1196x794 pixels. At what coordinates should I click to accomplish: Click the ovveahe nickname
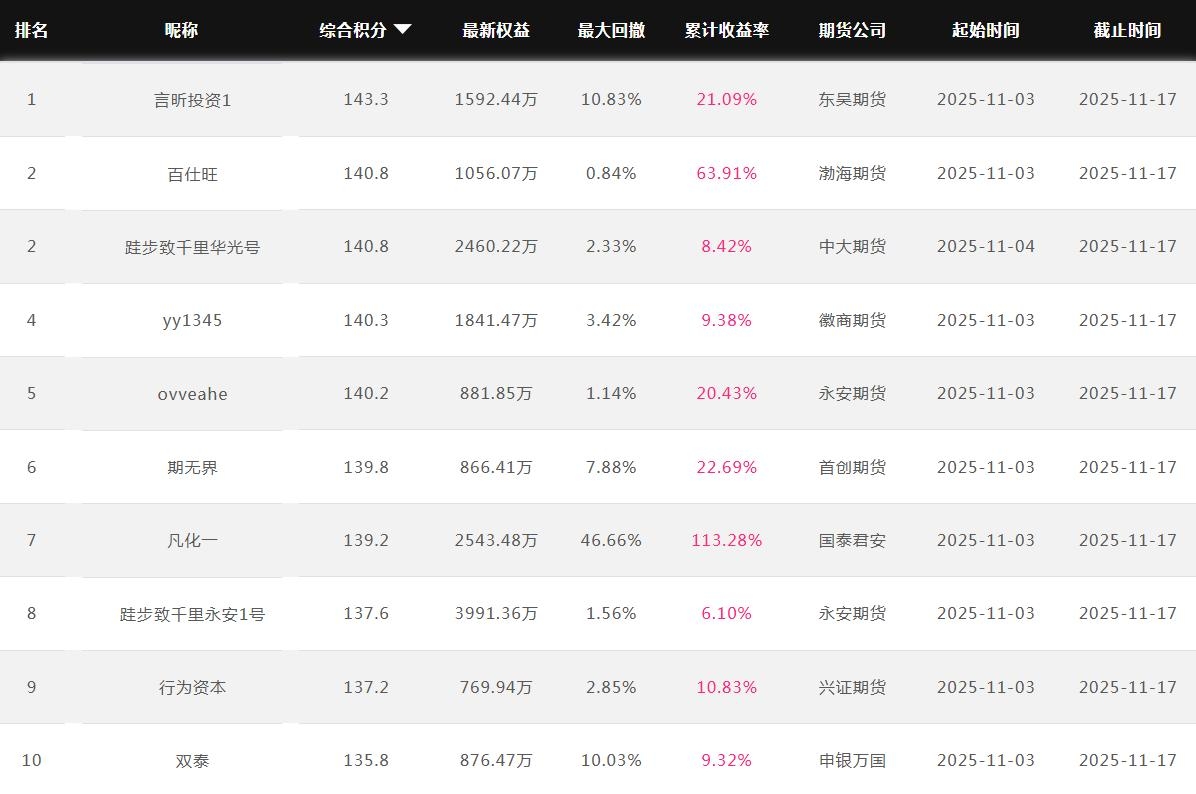tap(192, 394)
